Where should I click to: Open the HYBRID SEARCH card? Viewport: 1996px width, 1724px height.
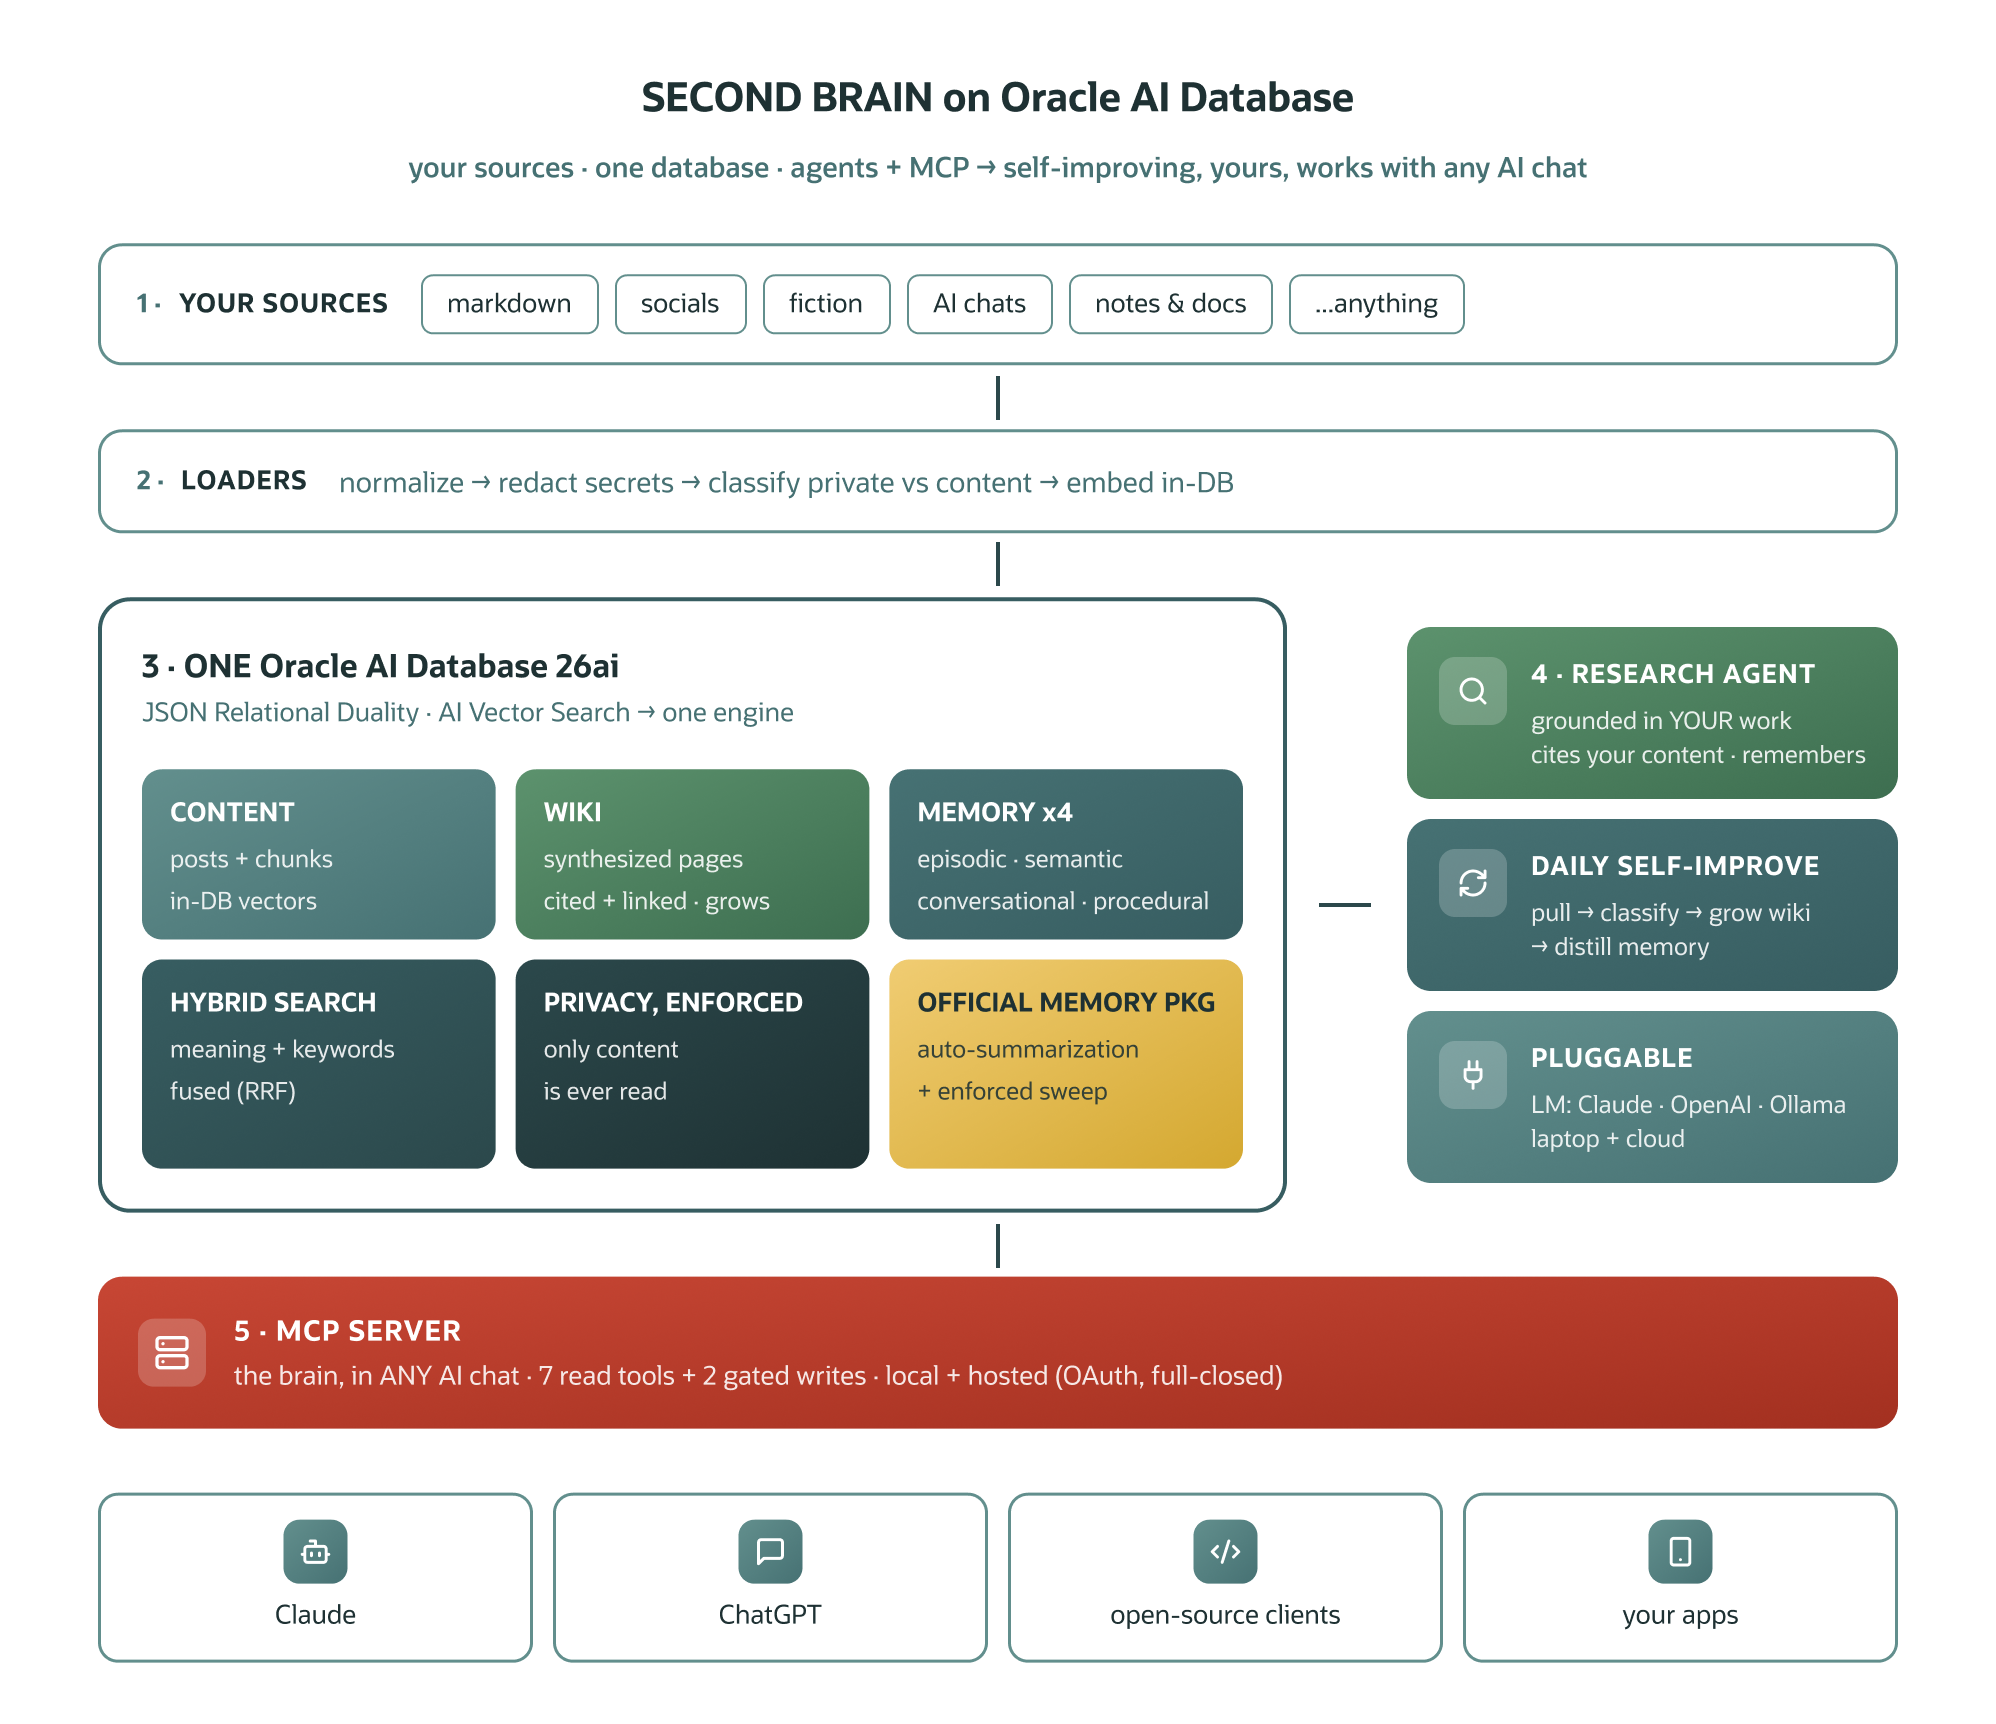pyautogui.click(x=318, y=1064)
